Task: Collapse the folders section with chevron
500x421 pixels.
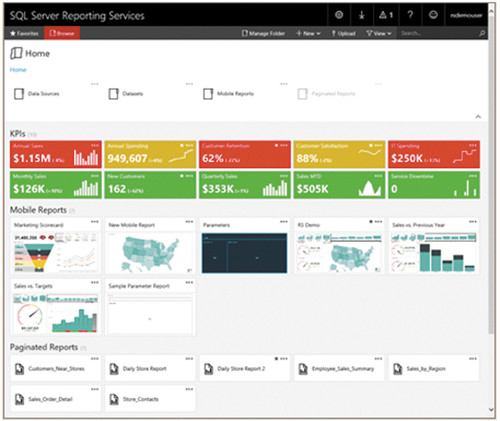Action: [478, 116]
